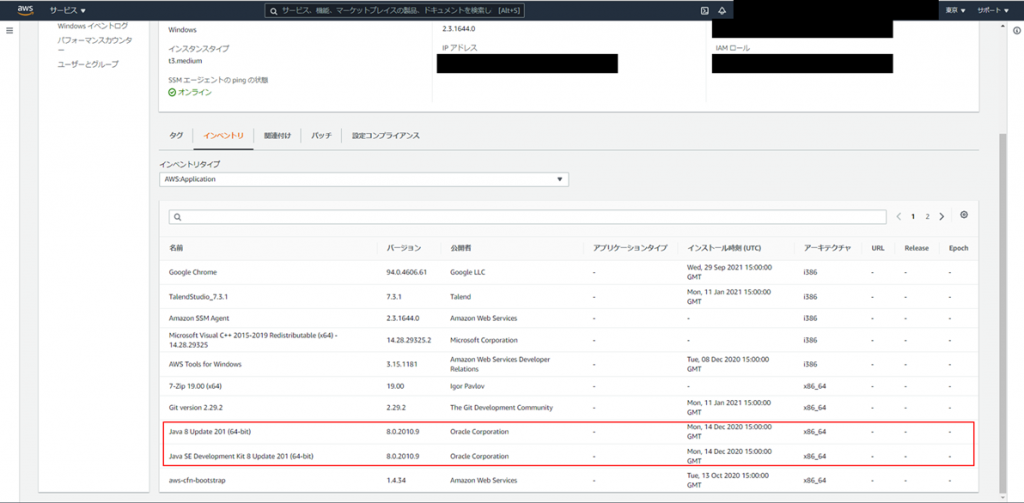This screenshot has height=503, width=1024.
Task: Switch to the タグ tab
Action: point(176,135)
